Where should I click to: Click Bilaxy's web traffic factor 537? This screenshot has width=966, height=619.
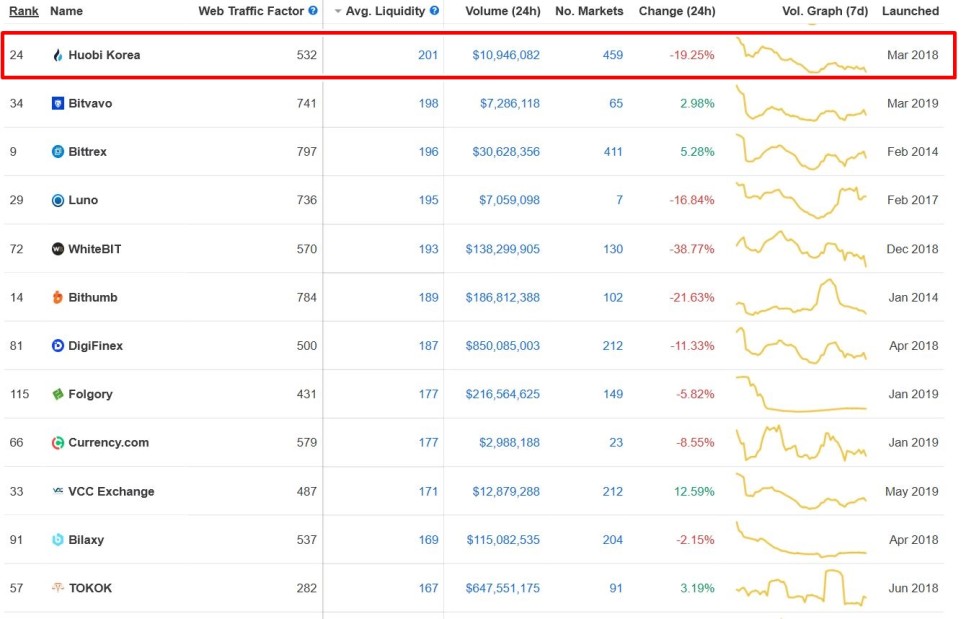pos(307,540)
